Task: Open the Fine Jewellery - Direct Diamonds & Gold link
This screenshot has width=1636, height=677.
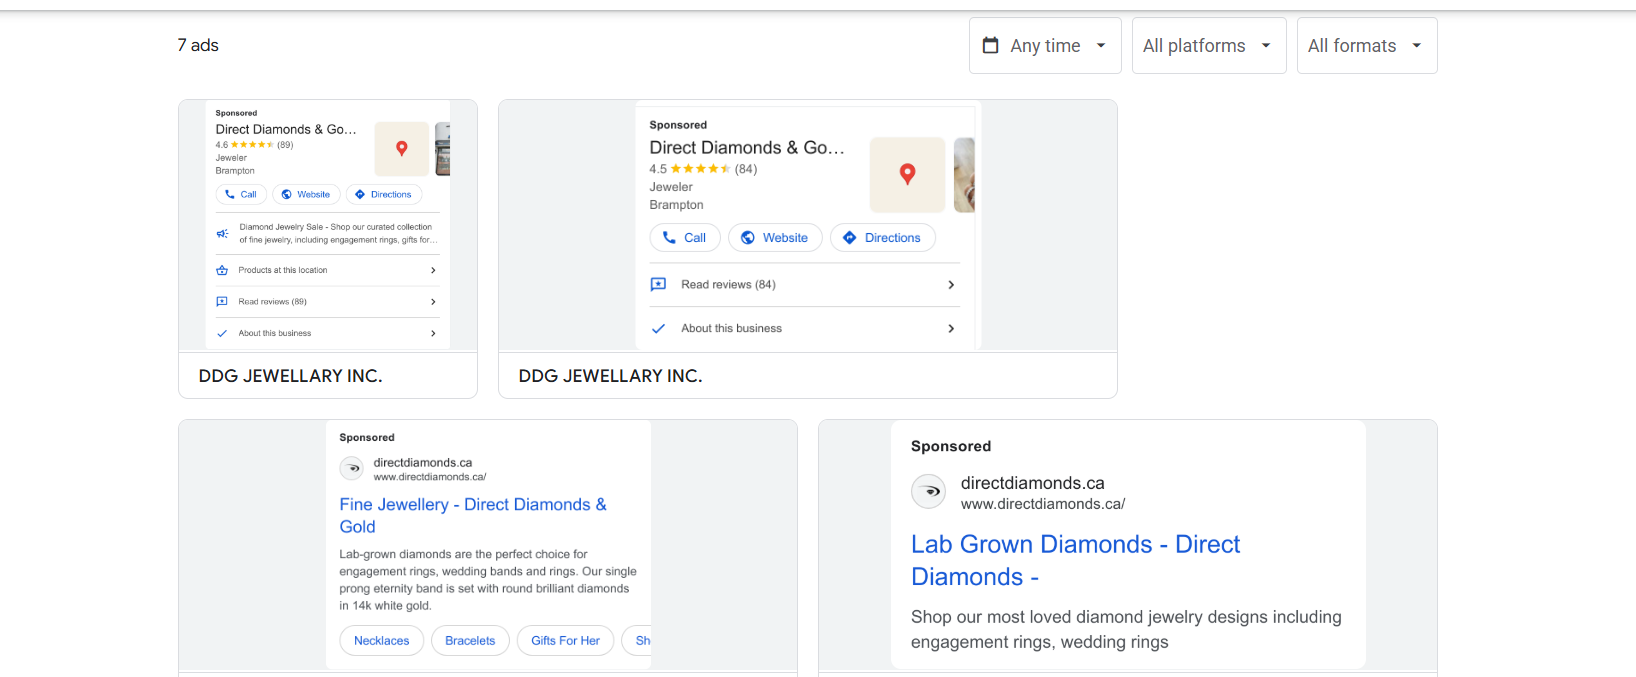Action: tap(473, 516)
